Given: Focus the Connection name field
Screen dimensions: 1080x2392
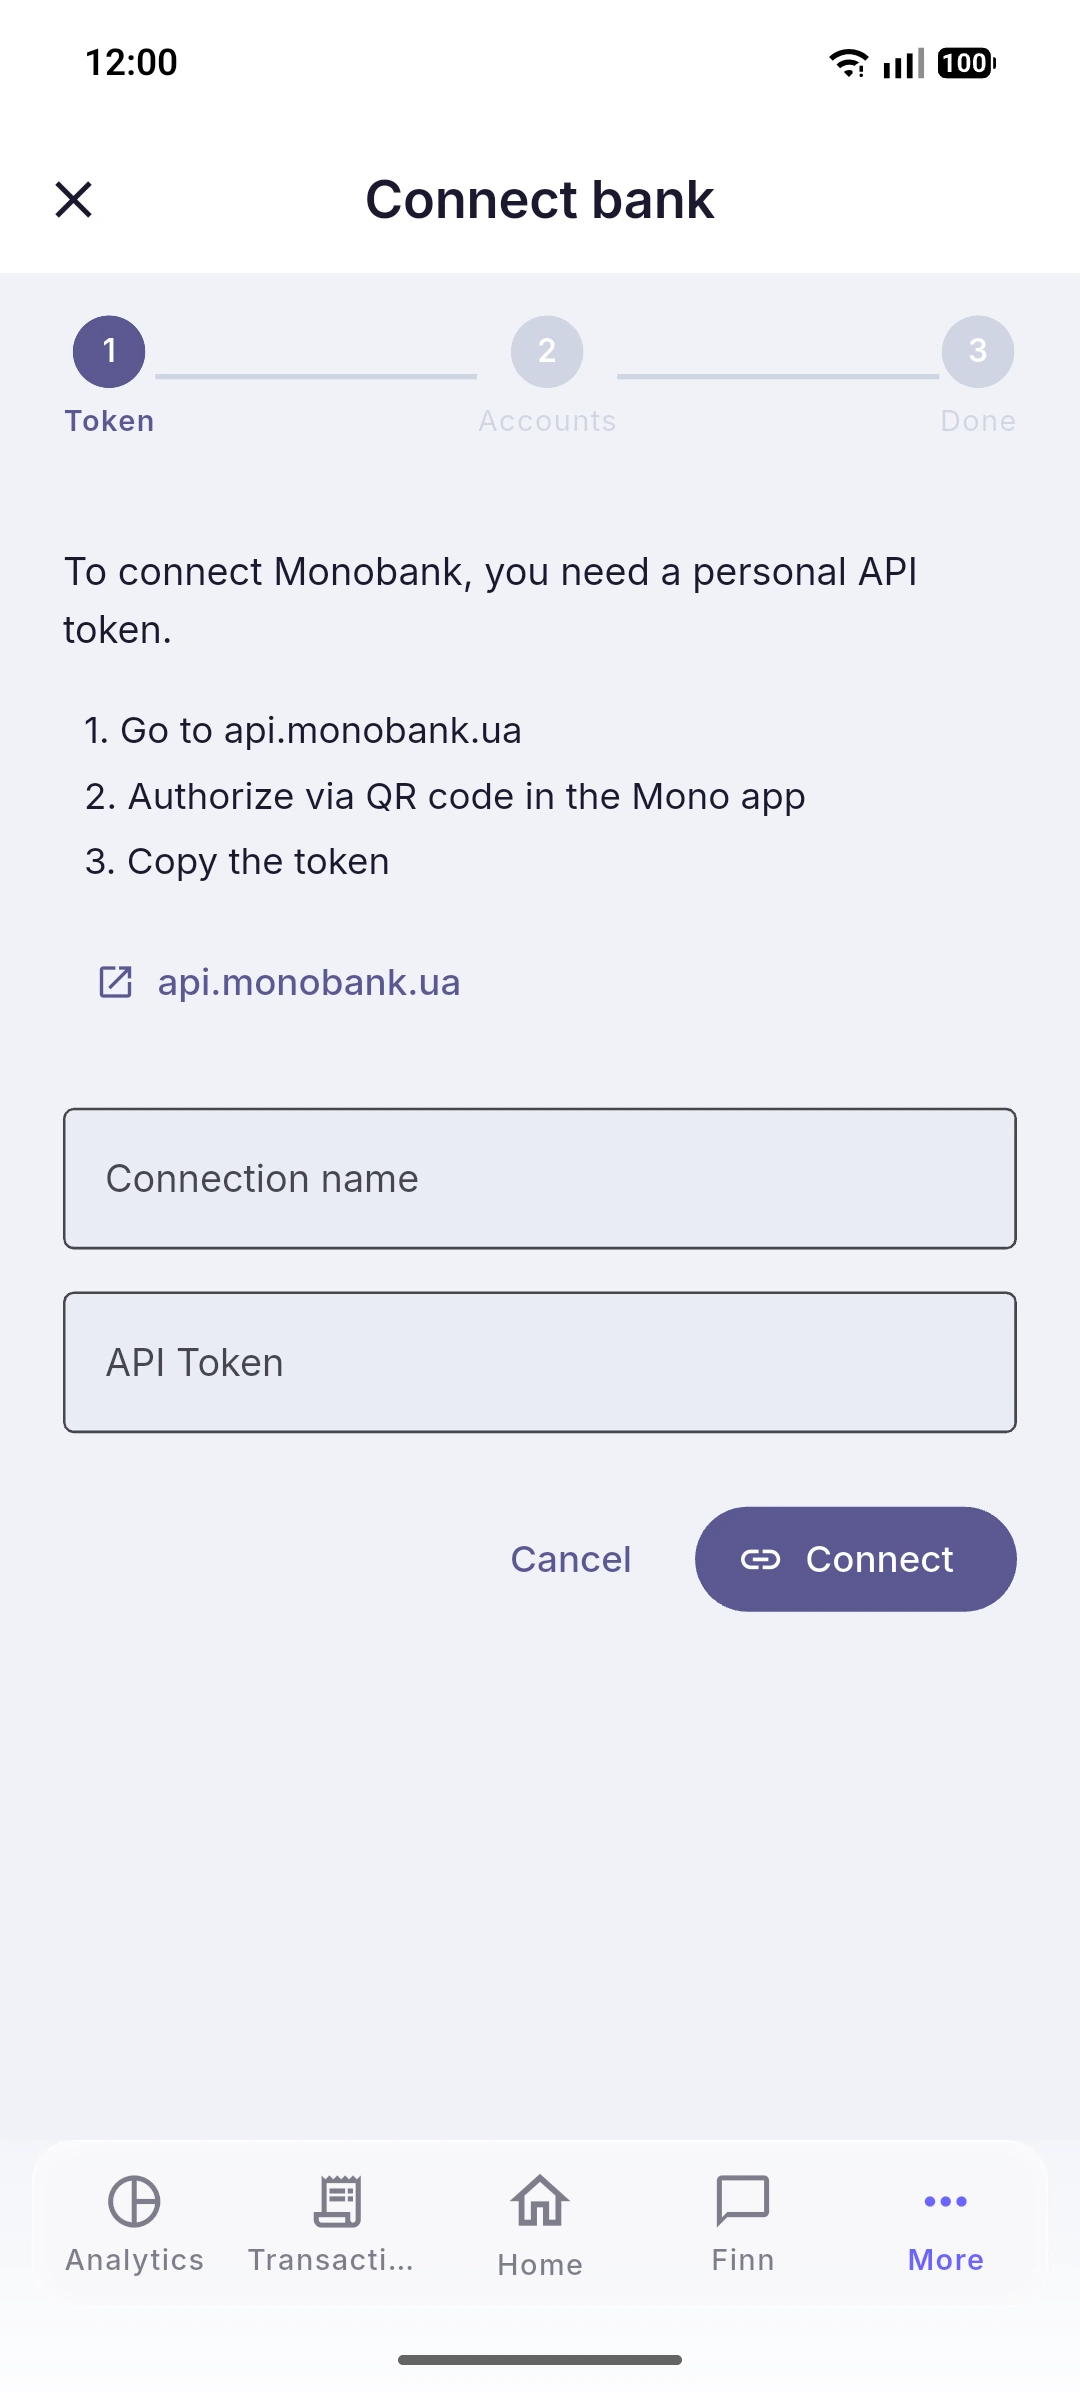Looking at the screenshot, I should tap(540, 1178).
